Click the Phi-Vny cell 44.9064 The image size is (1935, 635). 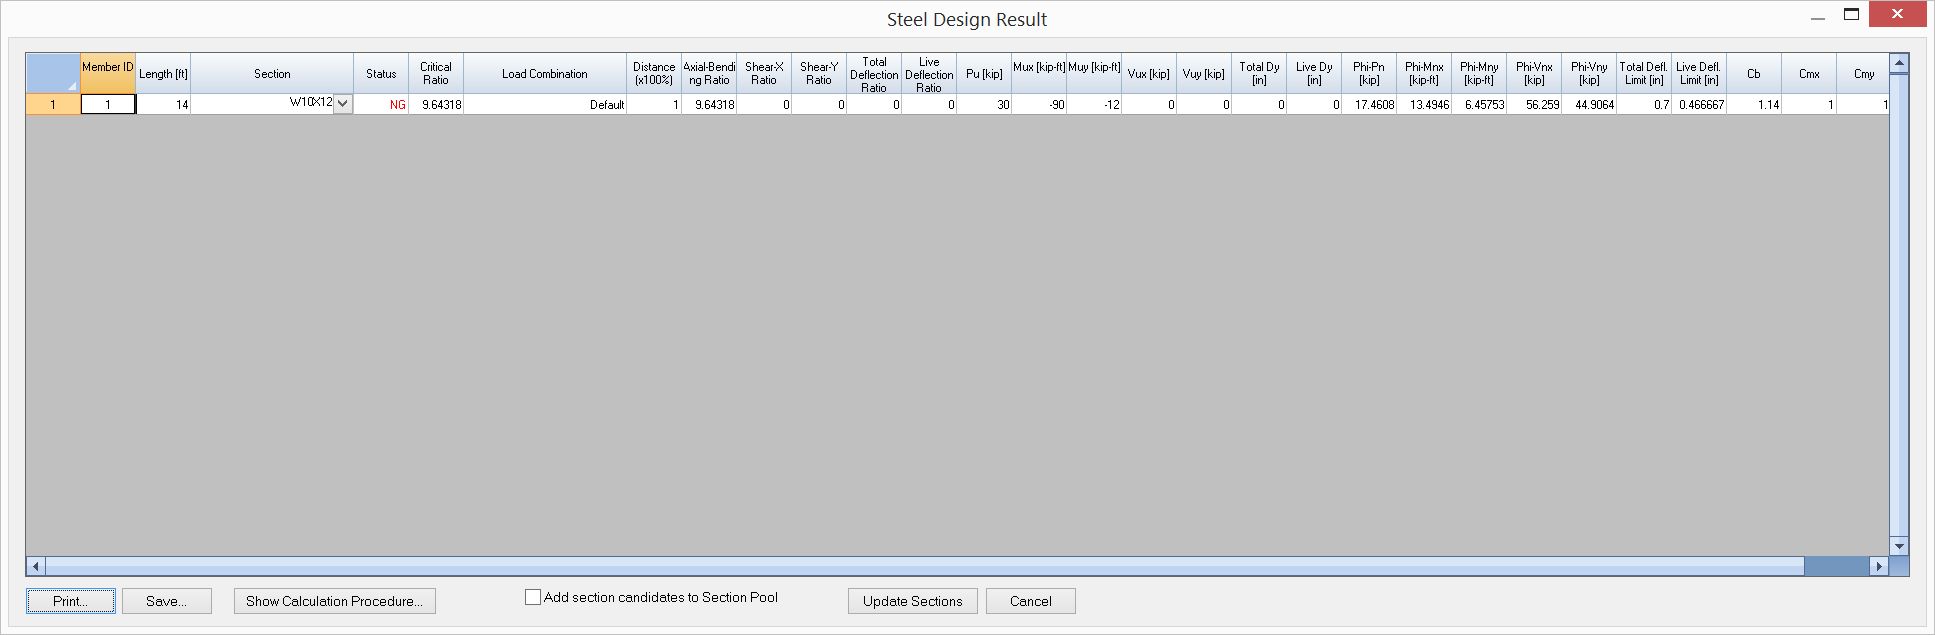[x=1589, y=104]
